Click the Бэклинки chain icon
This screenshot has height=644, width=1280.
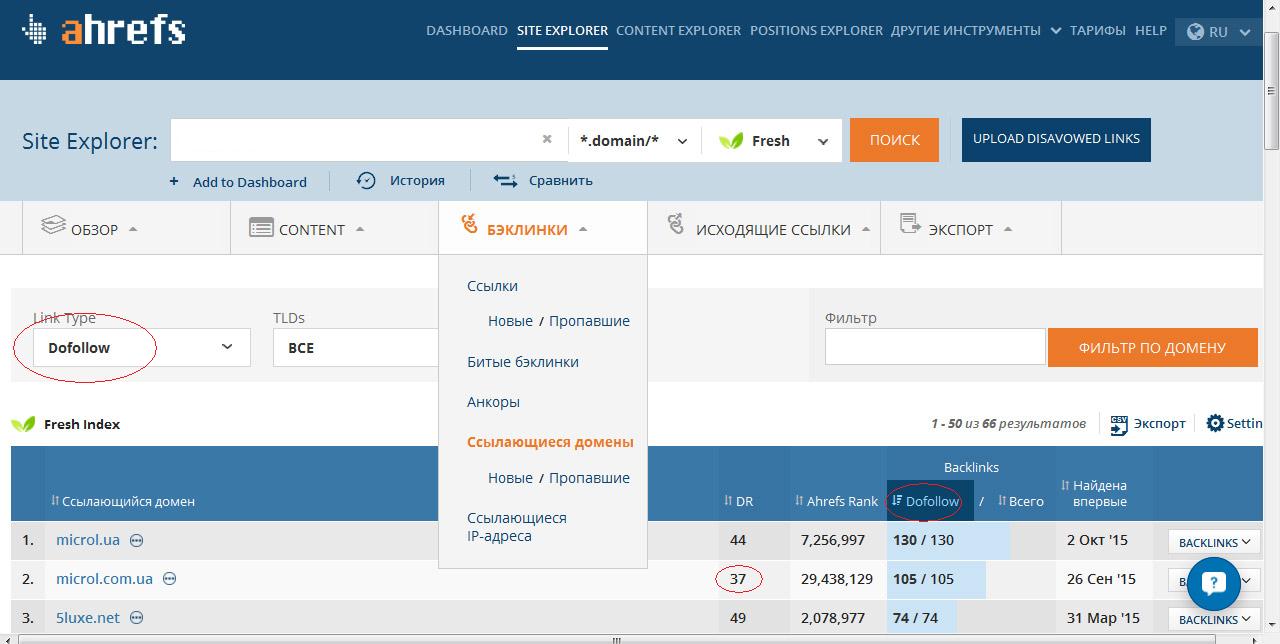[x=470, y=224]
